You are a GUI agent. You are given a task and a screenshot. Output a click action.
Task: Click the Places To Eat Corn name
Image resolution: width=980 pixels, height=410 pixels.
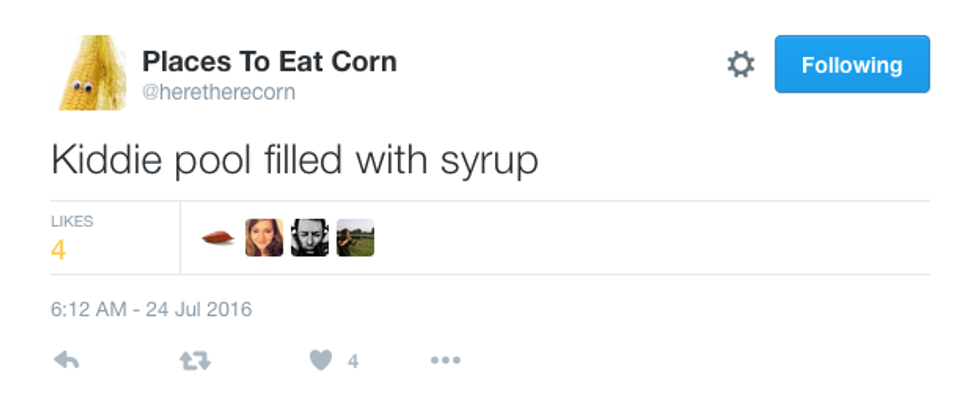tap(269, 61)
